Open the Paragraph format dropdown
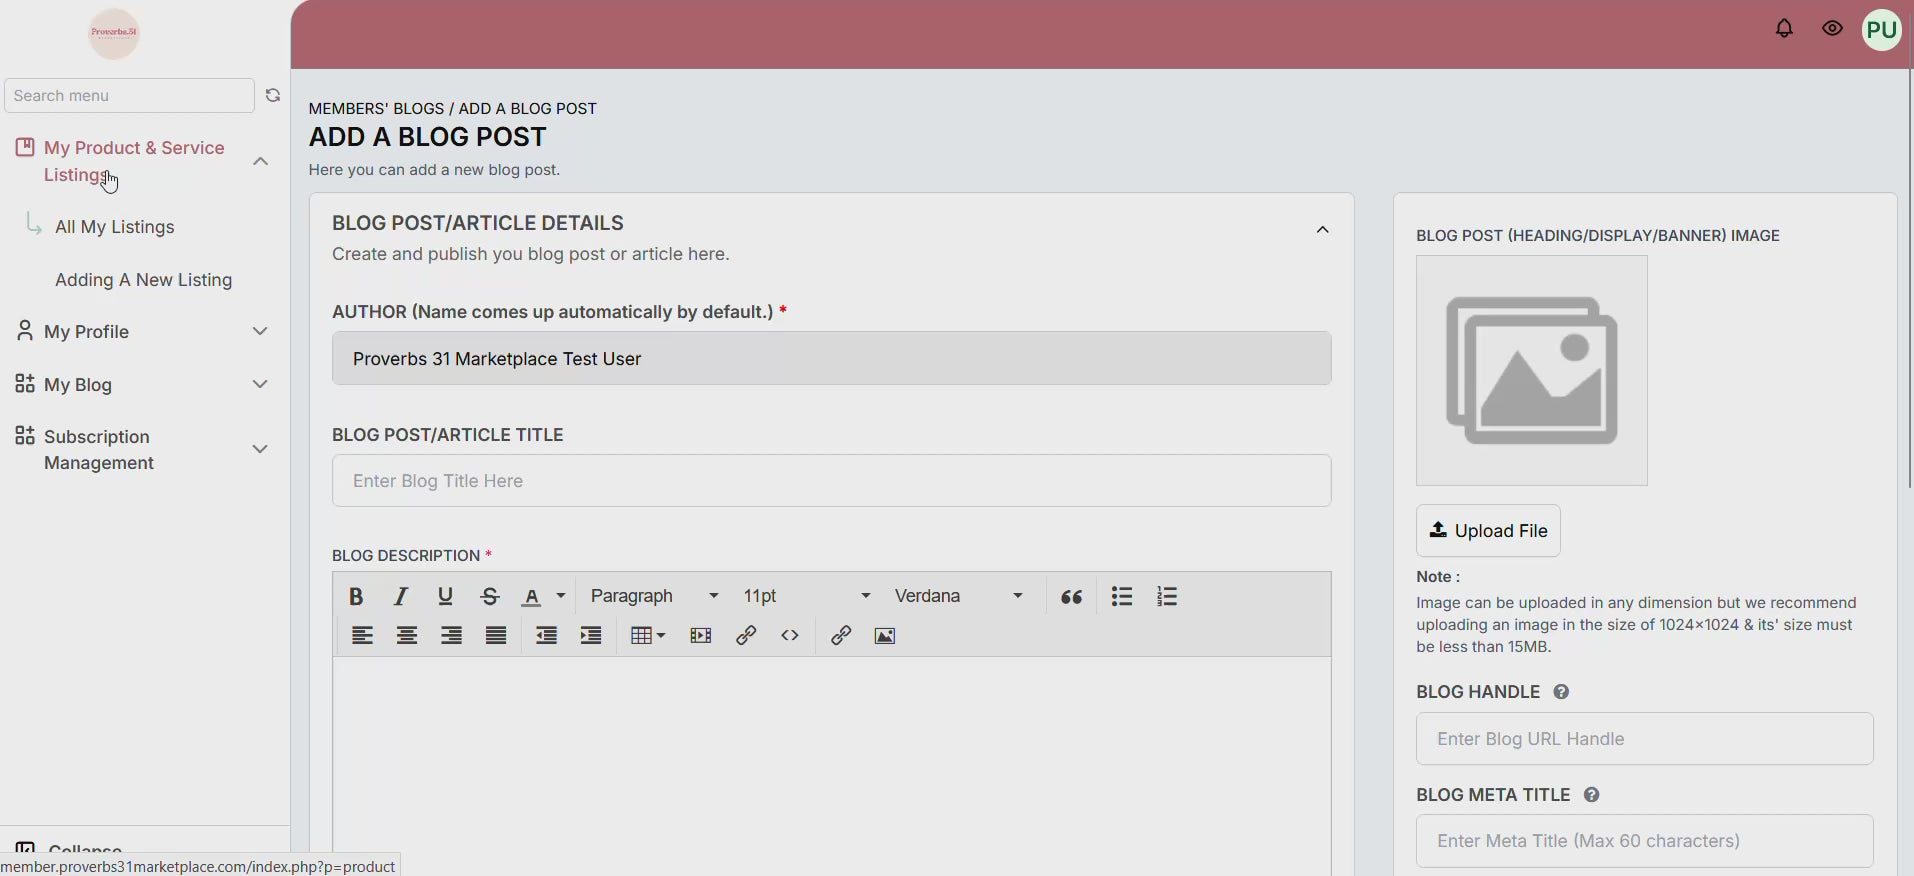 coord(654,597)
